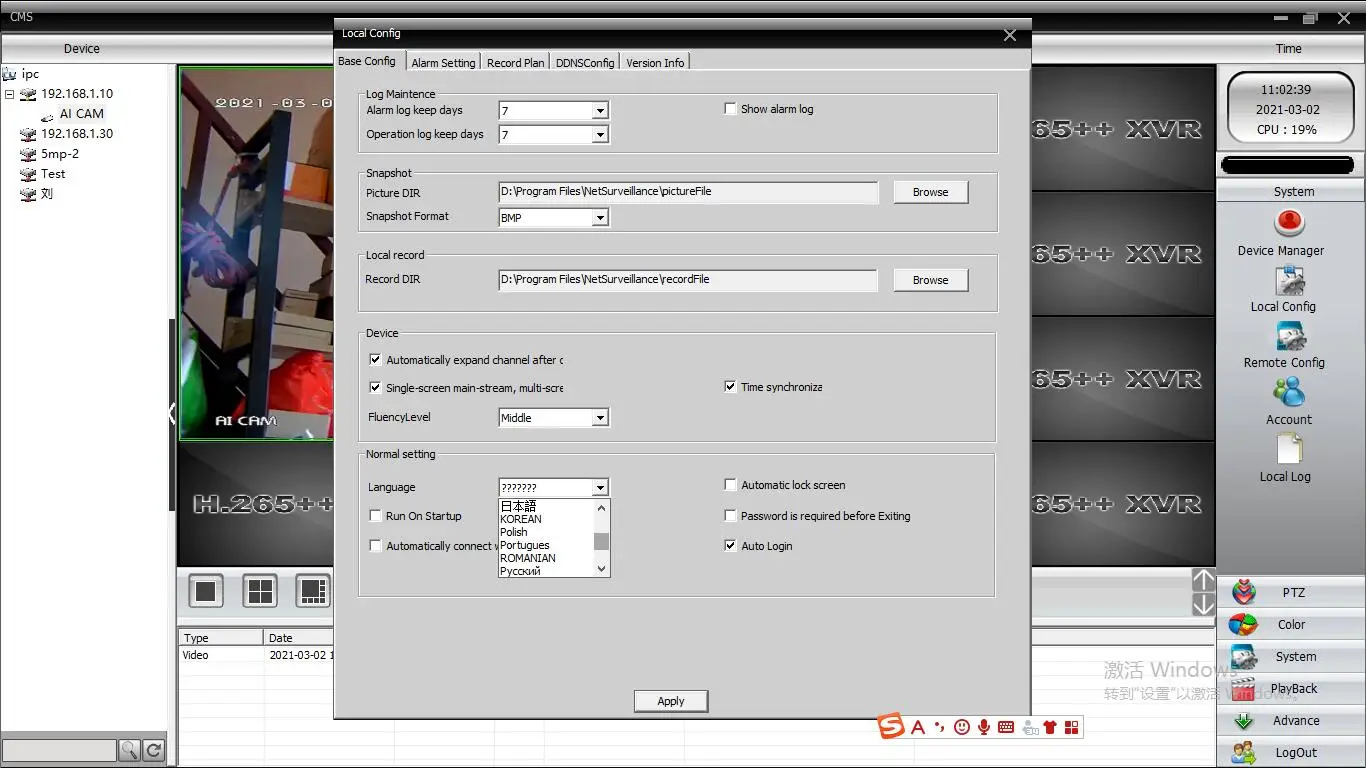Open the PlayBack panel
The width and height of the screenshot is (1366, 768).
[x=1291, y=689]
